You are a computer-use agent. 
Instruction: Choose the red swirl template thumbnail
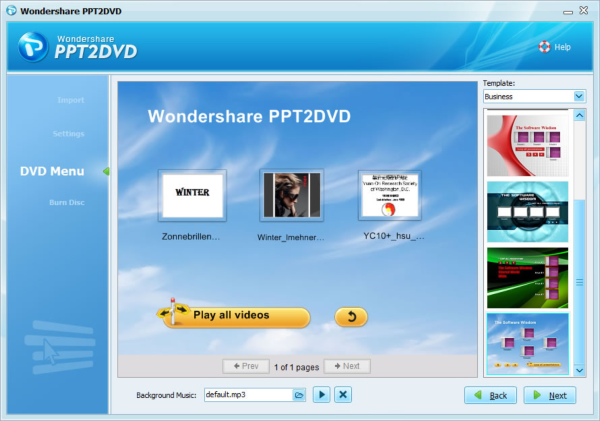(x=528, y=145)
